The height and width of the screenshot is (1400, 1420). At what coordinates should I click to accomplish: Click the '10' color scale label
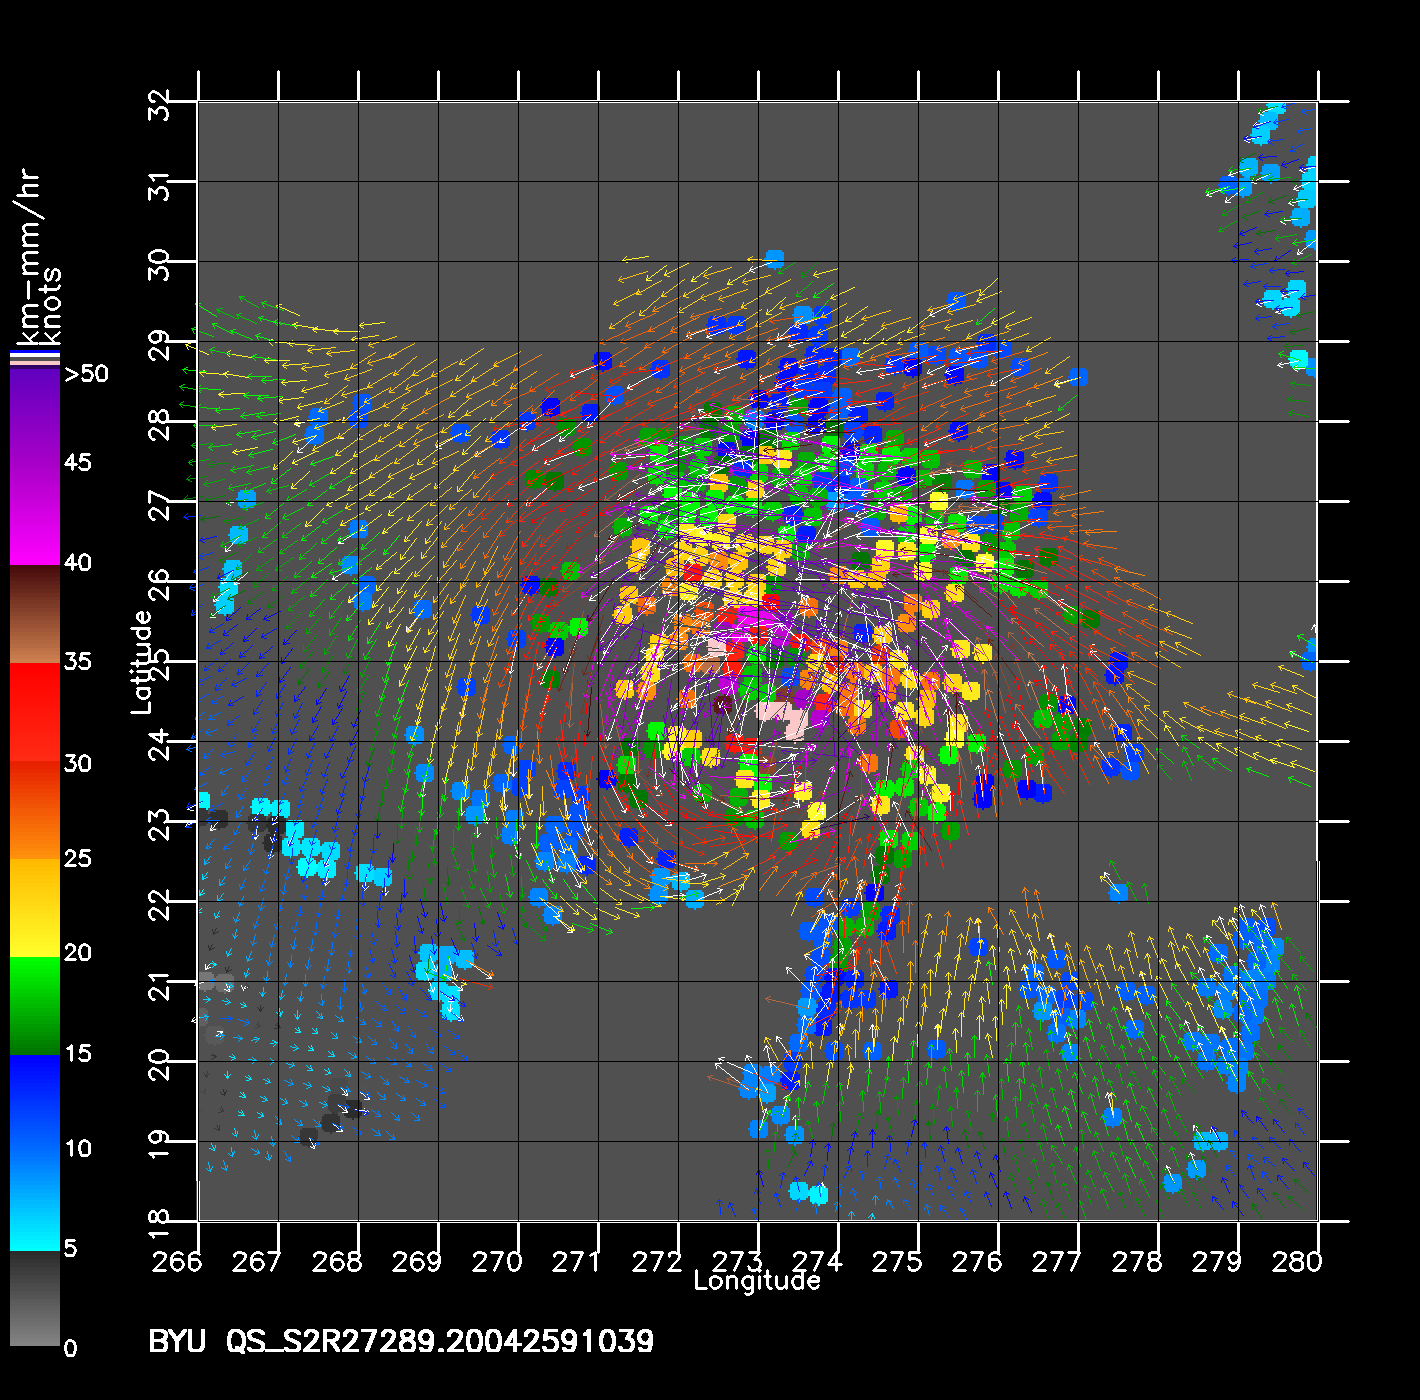click(x=78, y=1148)
